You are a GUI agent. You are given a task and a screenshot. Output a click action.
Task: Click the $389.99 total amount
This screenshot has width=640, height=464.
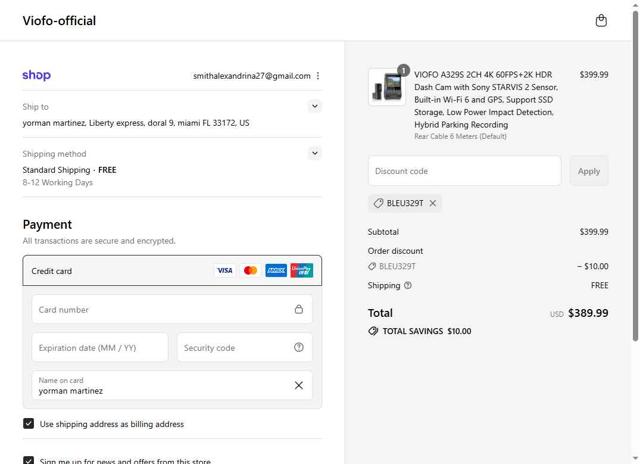point(588,313)
